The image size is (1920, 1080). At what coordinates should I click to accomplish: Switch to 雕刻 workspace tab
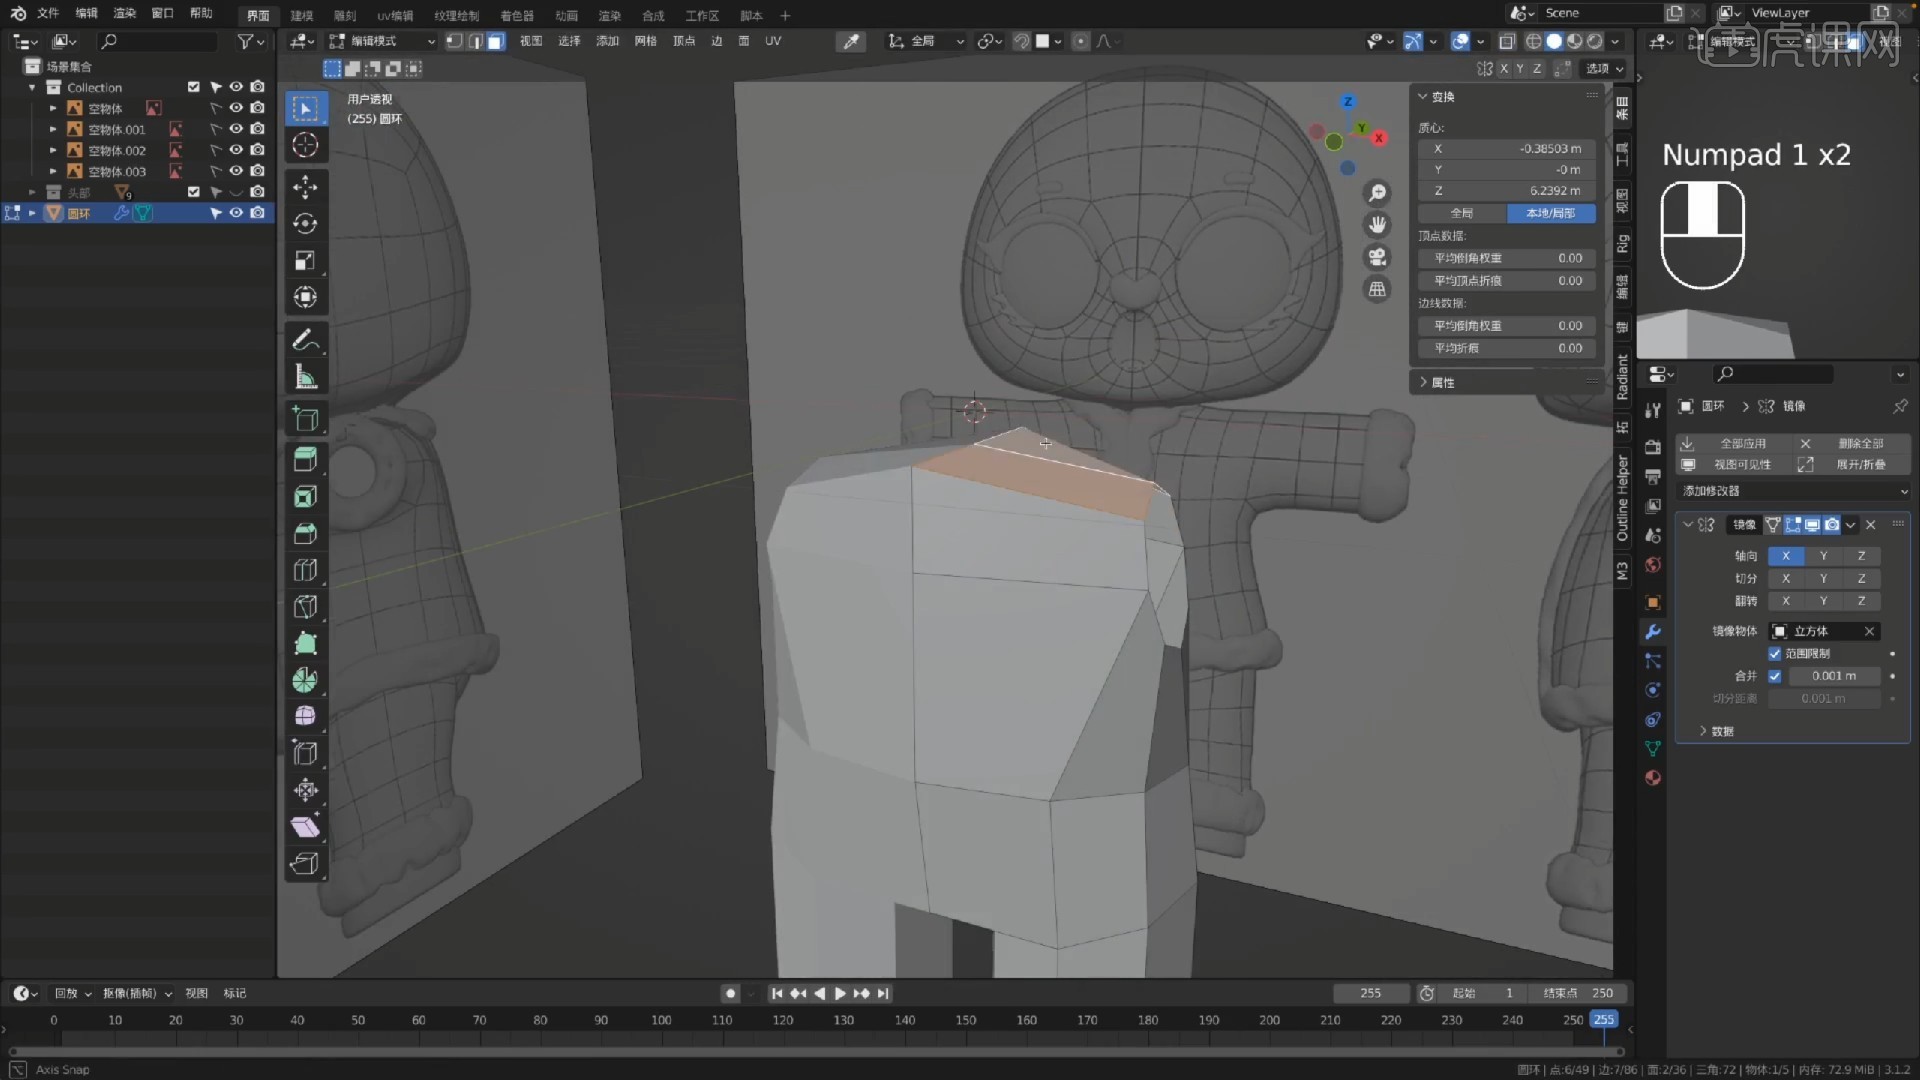345,15
